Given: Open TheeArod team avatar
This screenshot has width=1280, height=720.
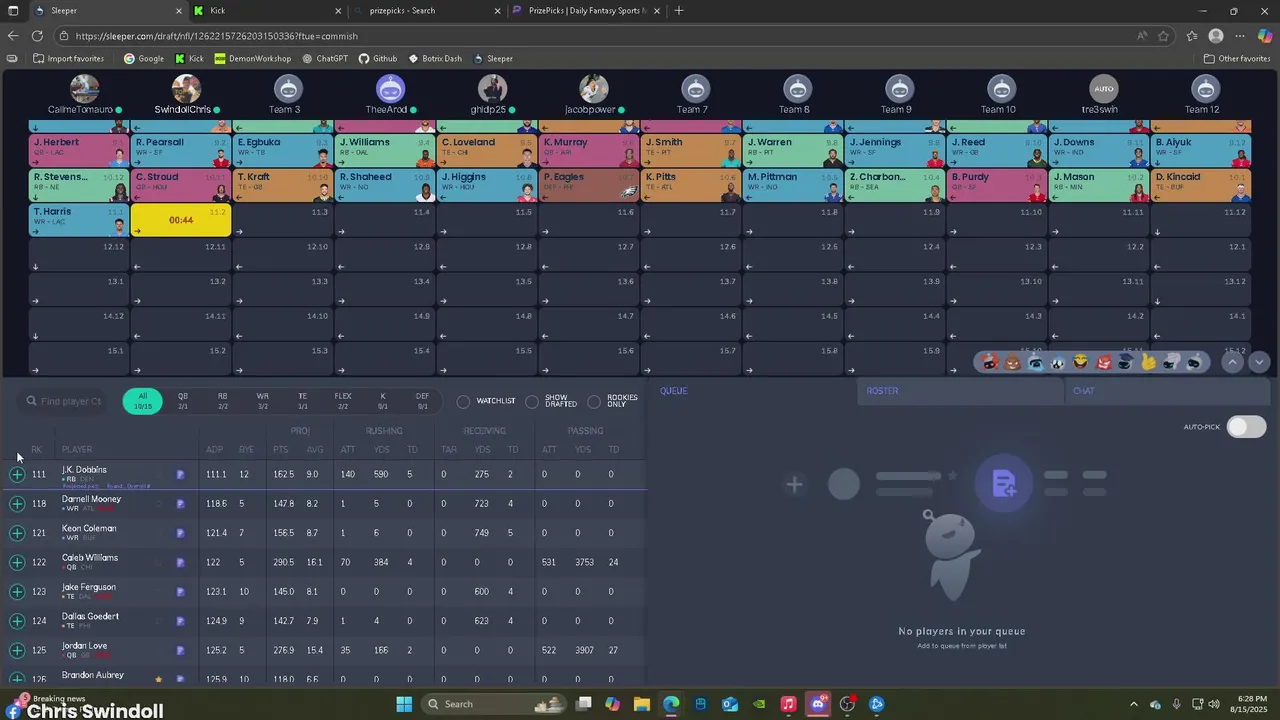Looking at the screenshot, I should point(390,88).
